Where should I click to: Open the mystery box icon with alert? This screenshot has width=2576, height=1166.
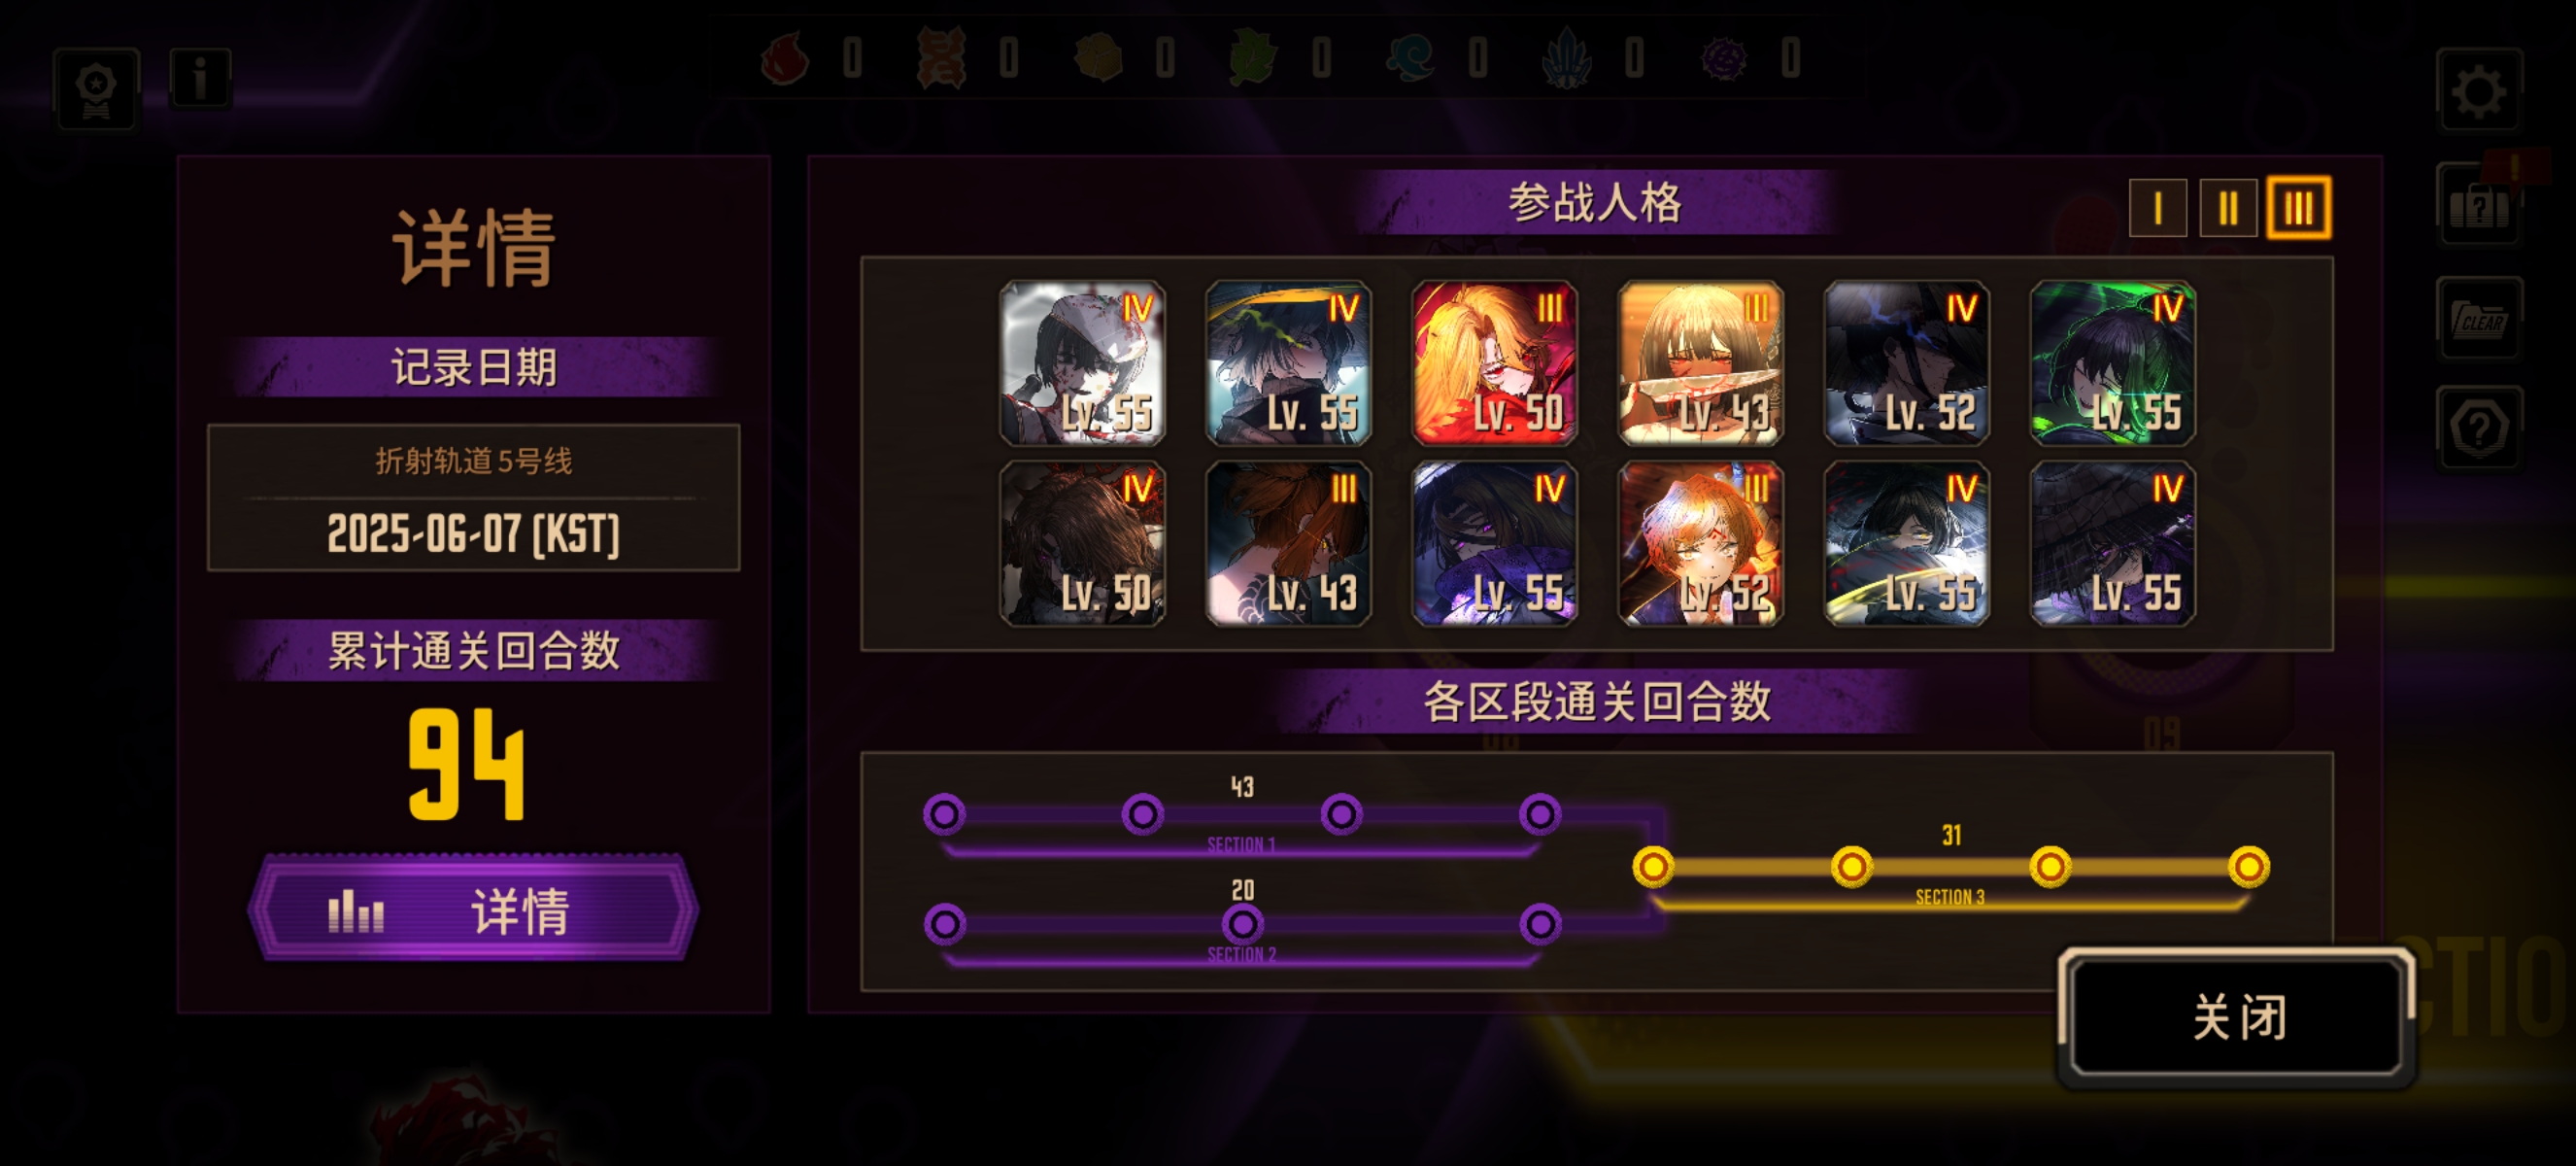click(x=2478, y=205)
